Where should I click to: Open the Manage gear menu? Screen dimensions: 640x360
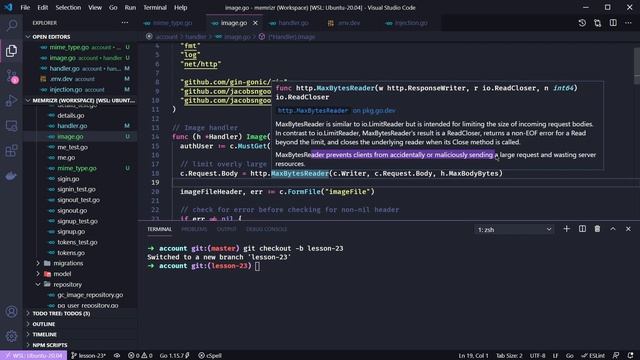pos(11,336)
